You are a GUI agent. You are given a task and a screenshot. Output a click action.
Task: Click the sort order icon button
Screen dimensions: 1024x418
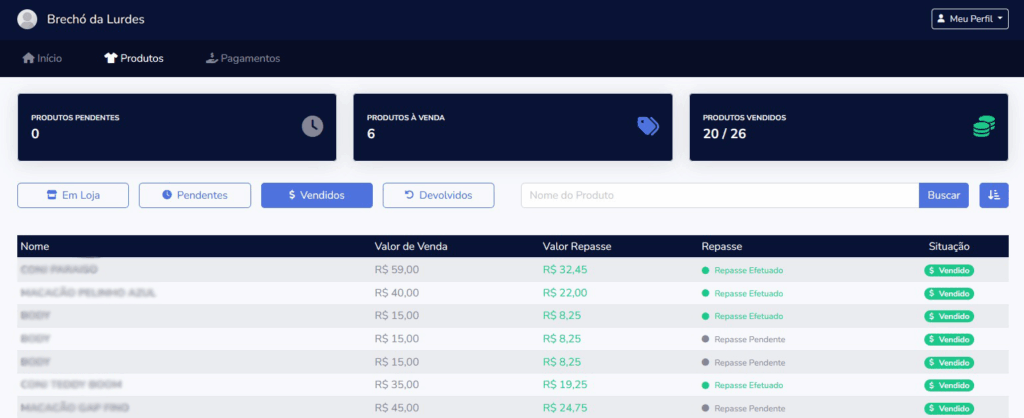994,195
